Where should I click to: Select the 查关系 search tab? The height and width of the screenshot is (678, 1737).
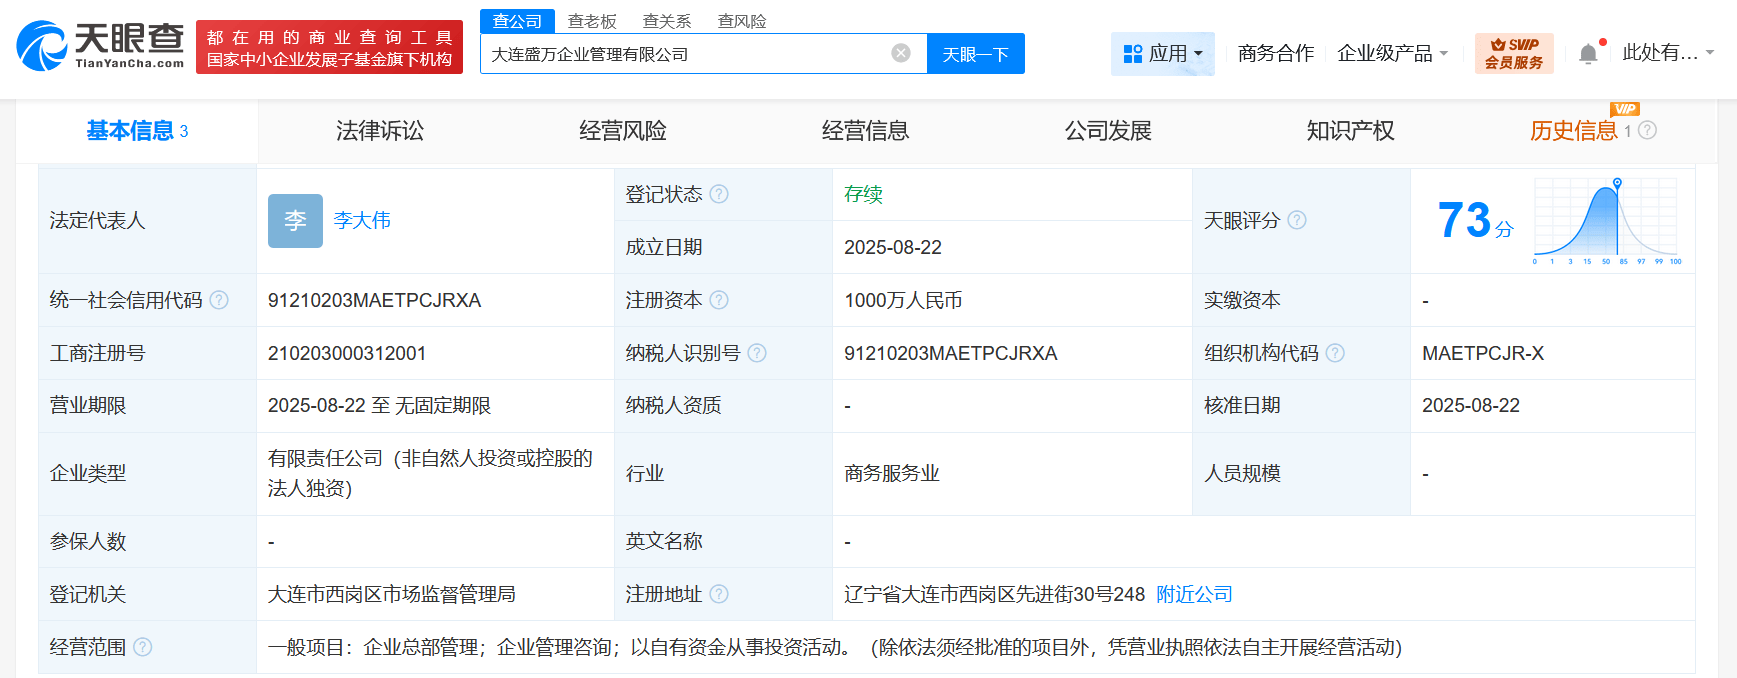[x=667, y=21]
